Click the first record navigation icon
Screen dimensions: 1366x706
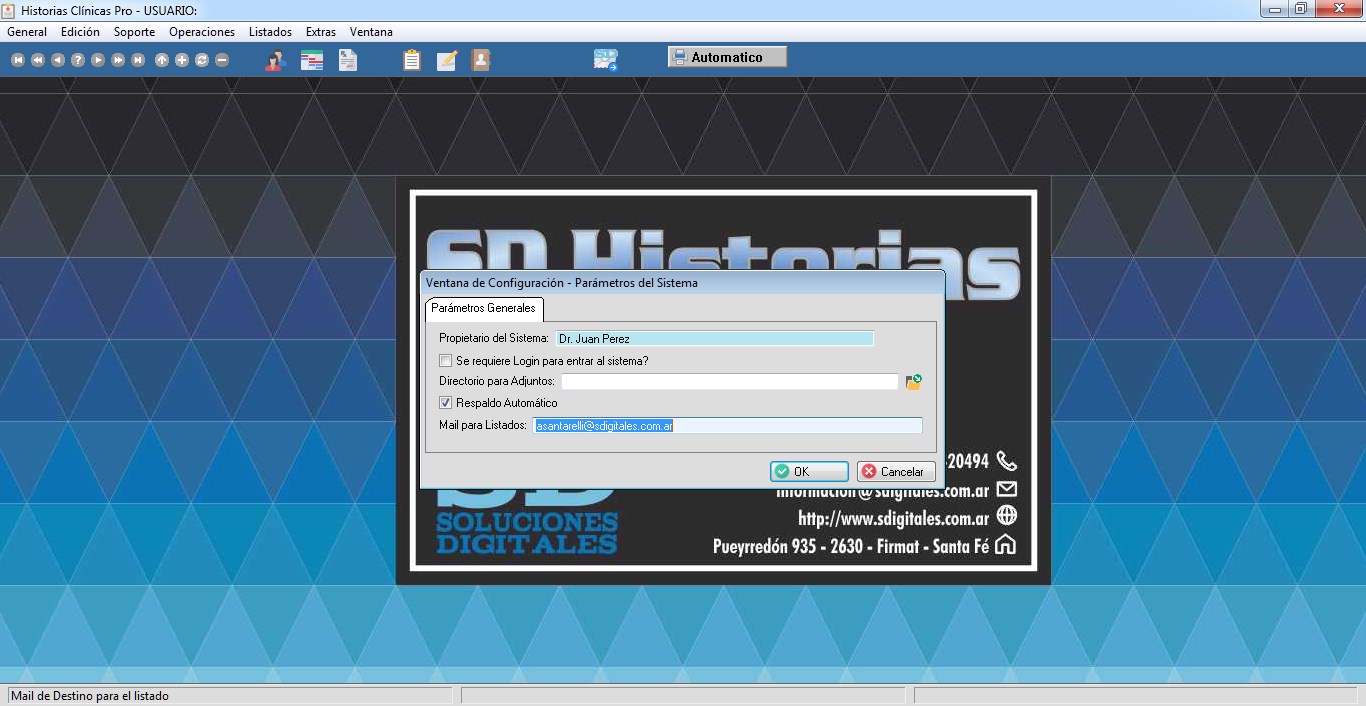point(18,60)
